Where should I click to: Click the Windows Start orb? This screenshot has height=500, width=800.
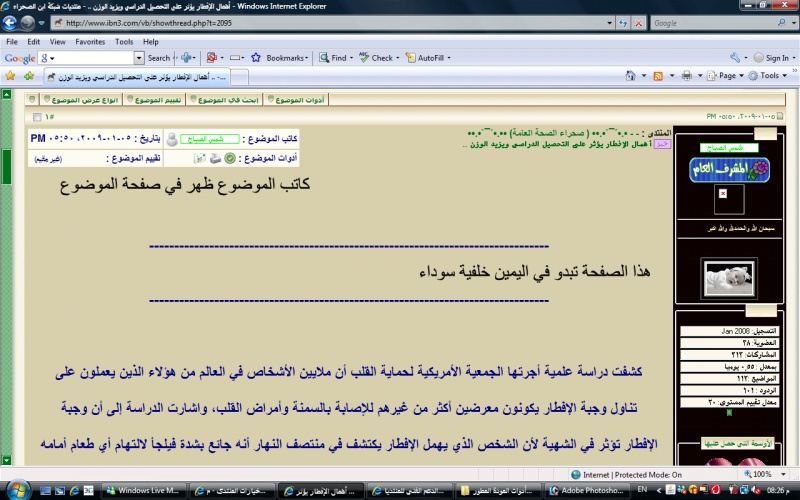click(17, 491)
